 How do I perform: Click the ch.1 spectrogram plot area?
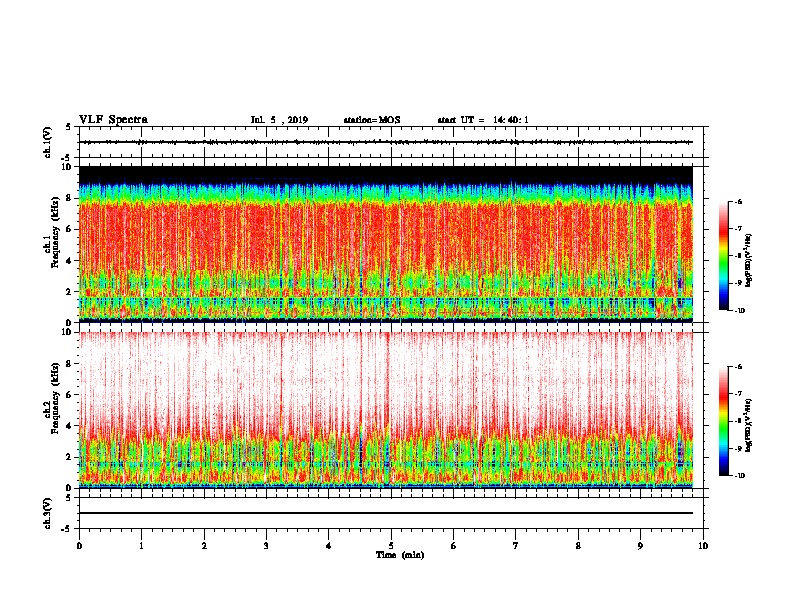point(386,244)
